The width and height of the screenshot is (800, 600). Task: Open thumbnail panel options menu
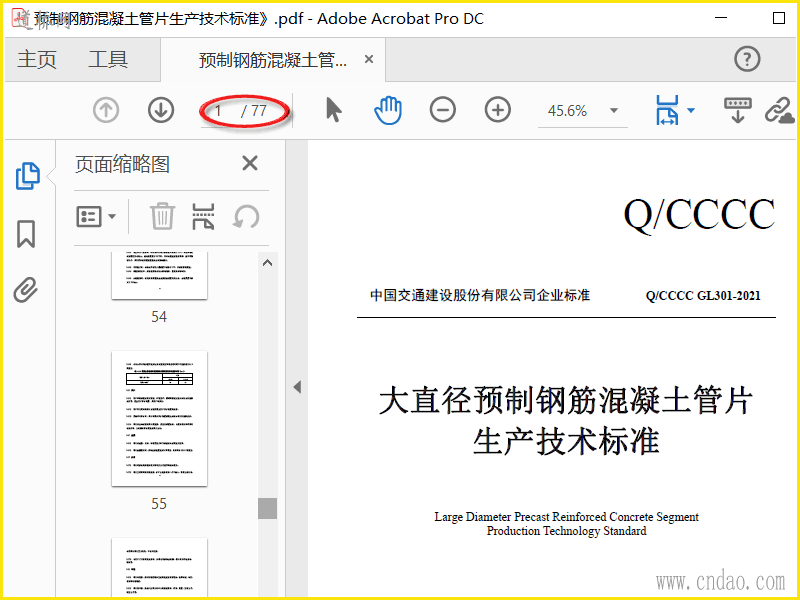coord(96,217)
